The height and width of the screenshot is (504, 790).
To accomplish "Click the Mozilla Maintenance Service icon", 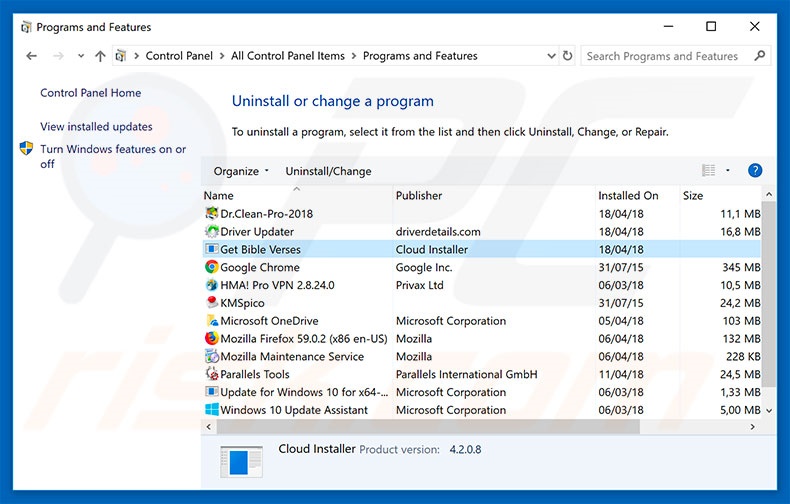I will tap(212, 356).
